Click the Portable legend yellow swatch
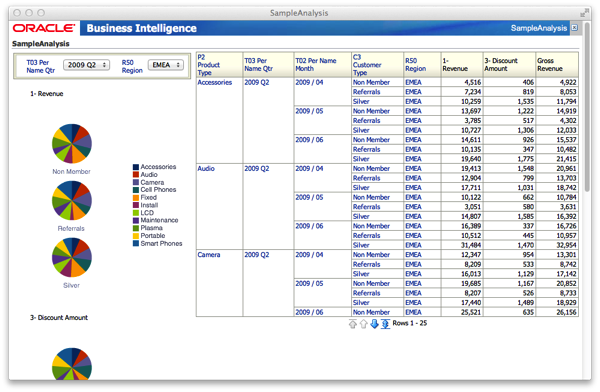Image resolution: width=600 pixels, height=392 pixels. [x=136, y=236]
